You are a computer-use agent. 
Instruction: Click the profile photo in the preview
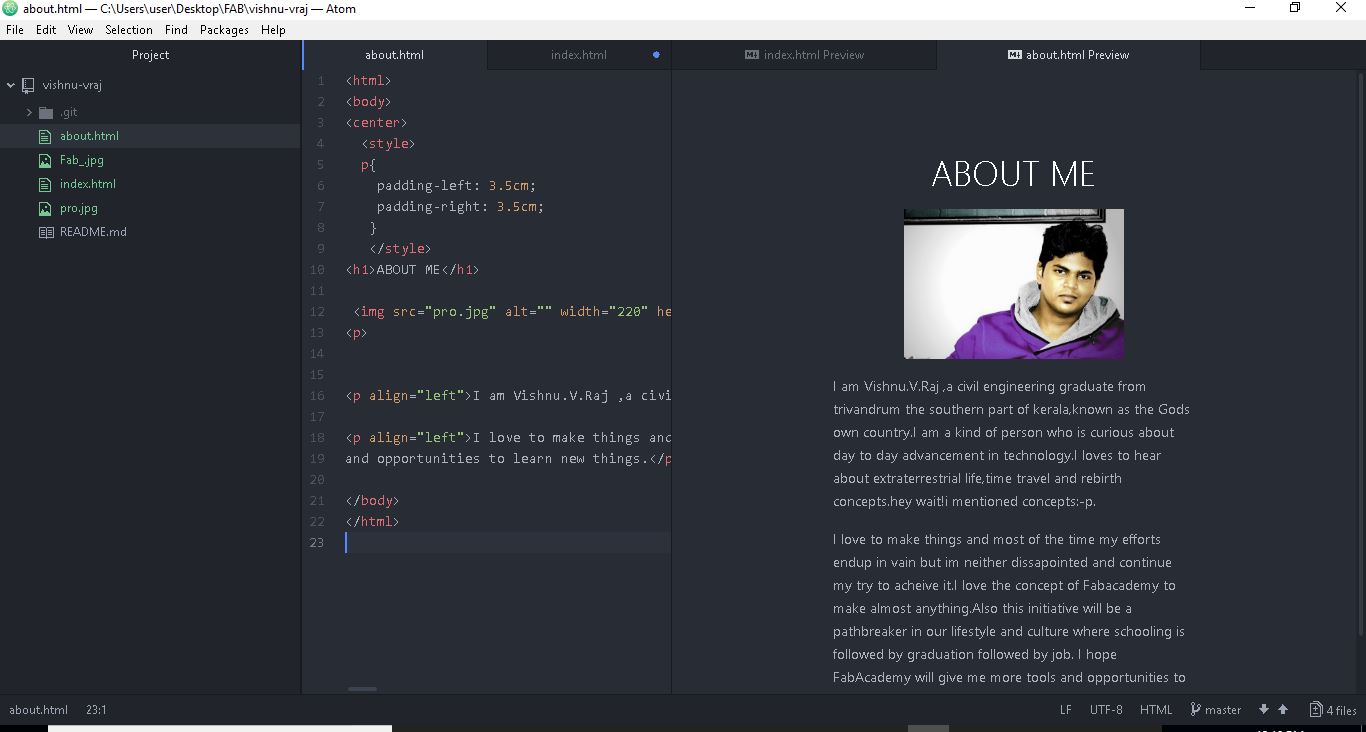[1013, 284]
